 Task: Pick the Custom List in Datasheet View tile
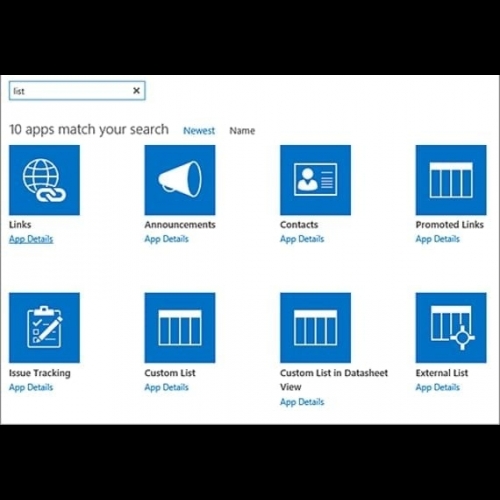pyautogui.click(x=315, y=328)
